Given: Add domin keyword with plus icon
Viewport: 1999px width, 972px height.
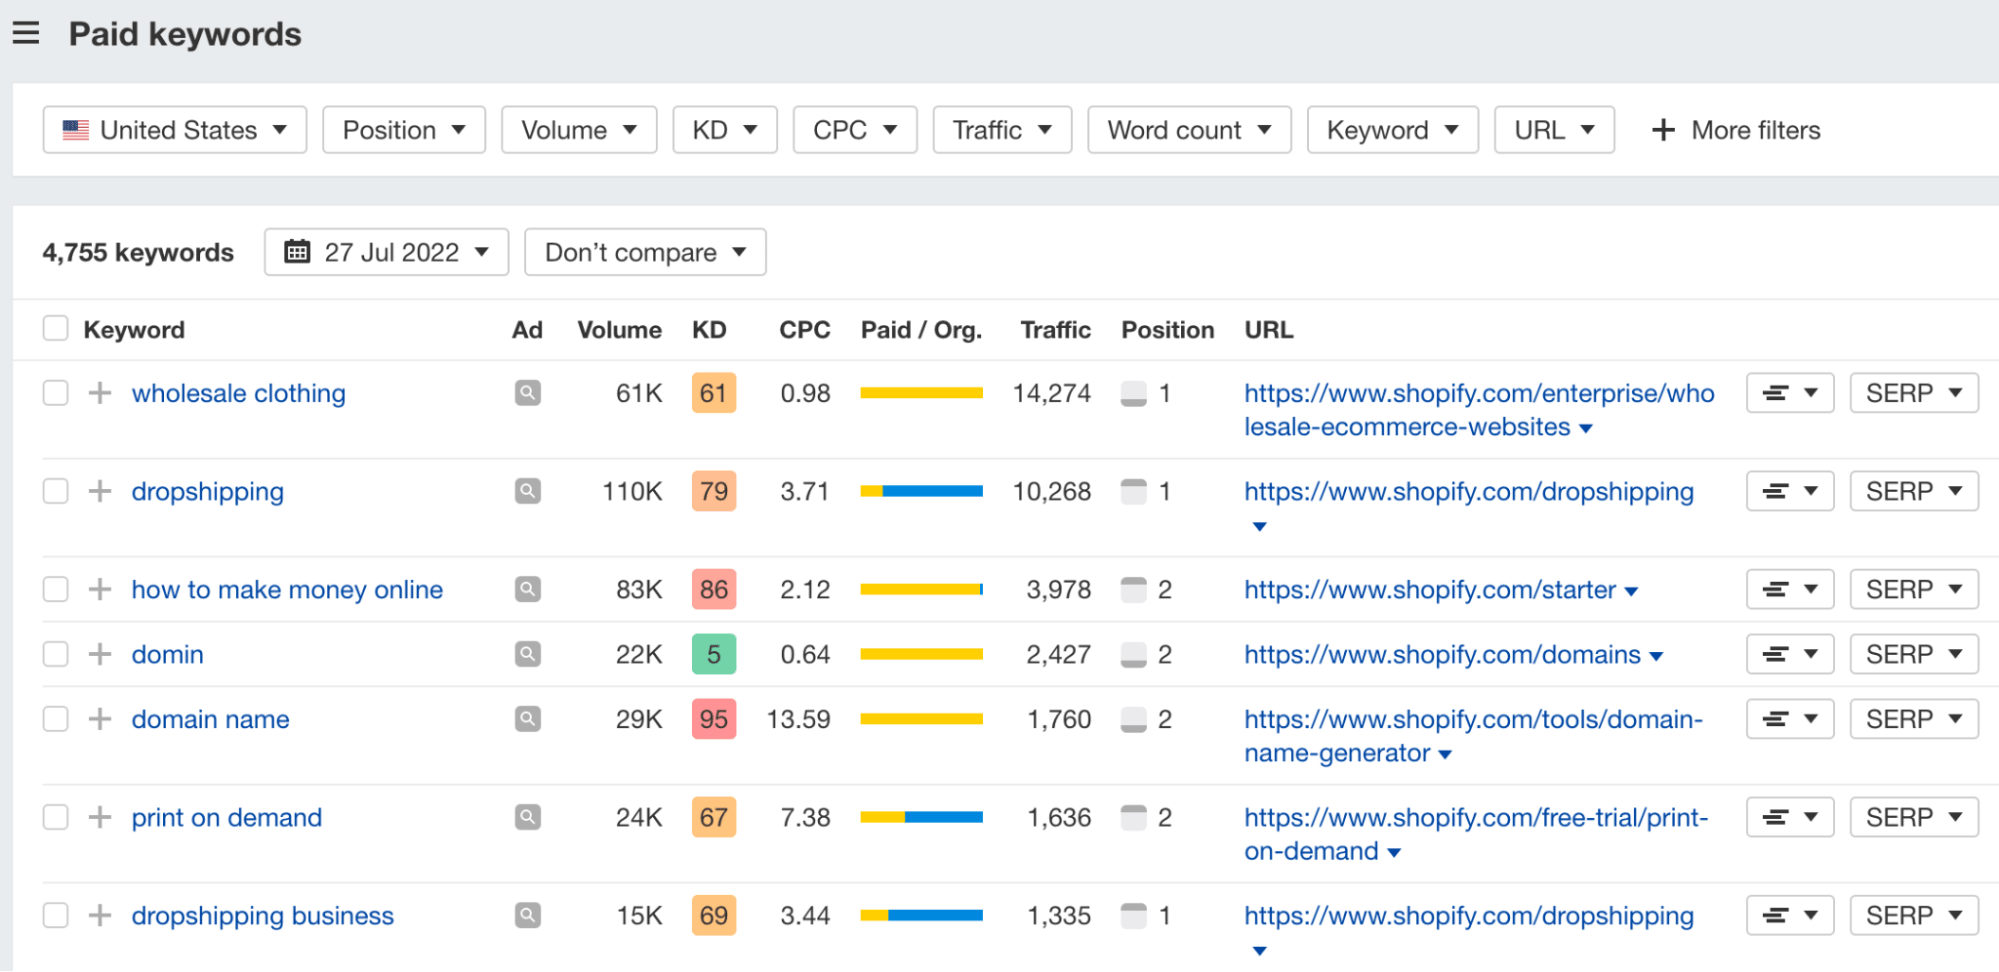Looking at the screenshot, I should tap(100, 654).
